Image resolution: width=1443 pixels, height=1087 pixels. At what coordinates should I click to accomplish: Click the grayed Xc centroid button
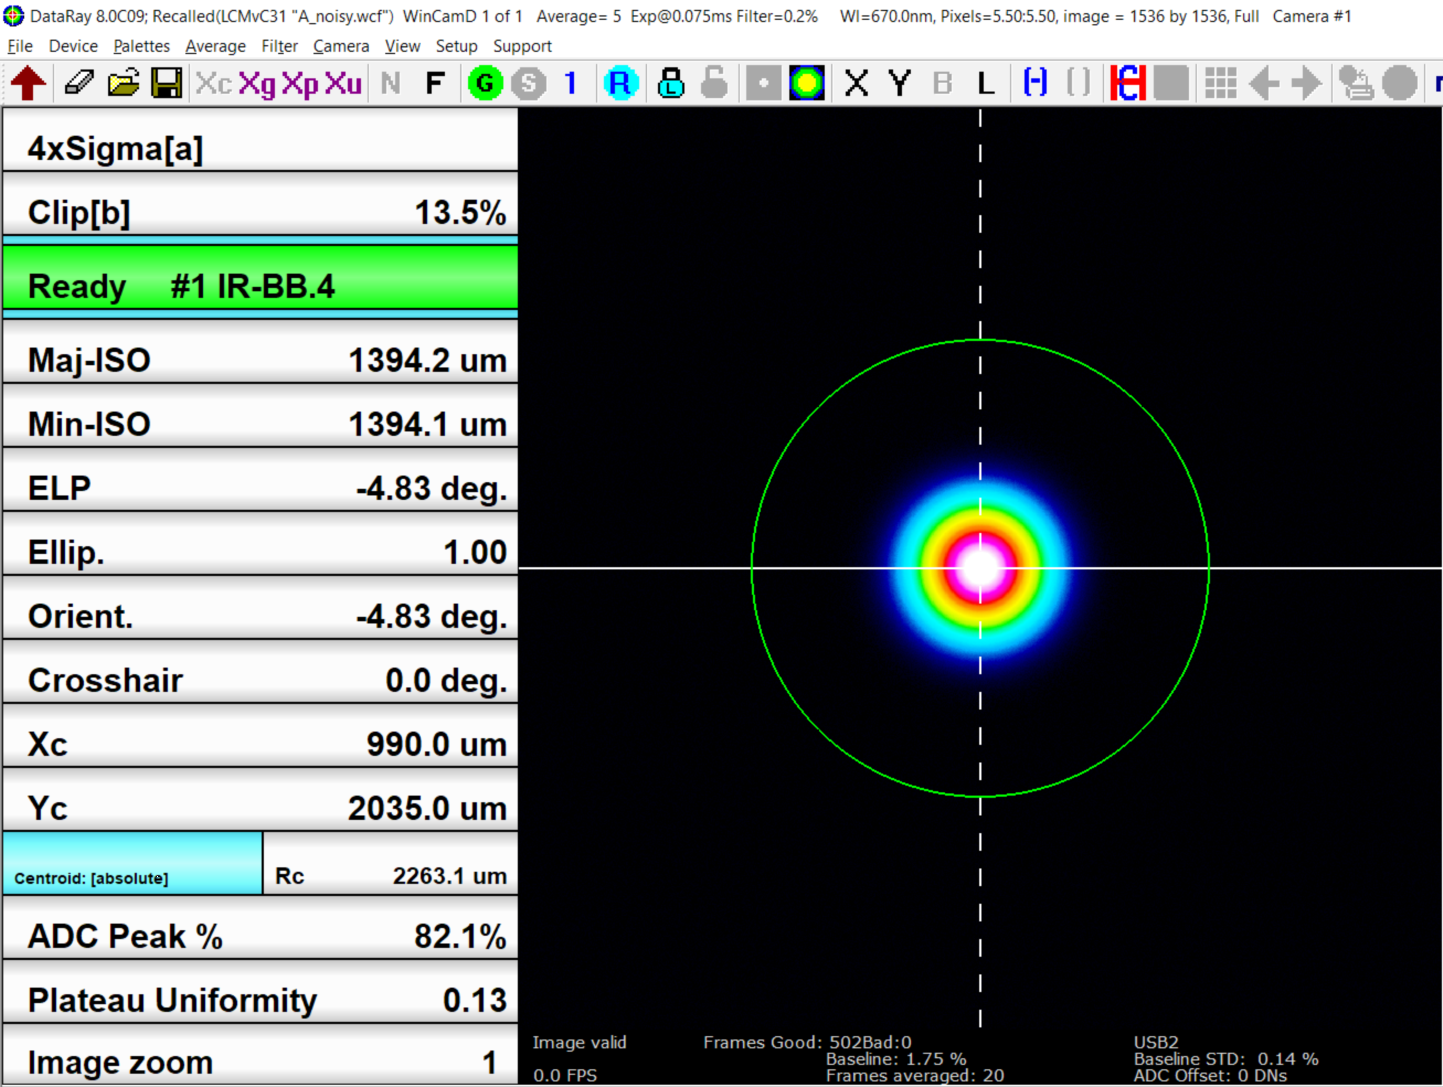pyautogui.click(x=213, y=83)
